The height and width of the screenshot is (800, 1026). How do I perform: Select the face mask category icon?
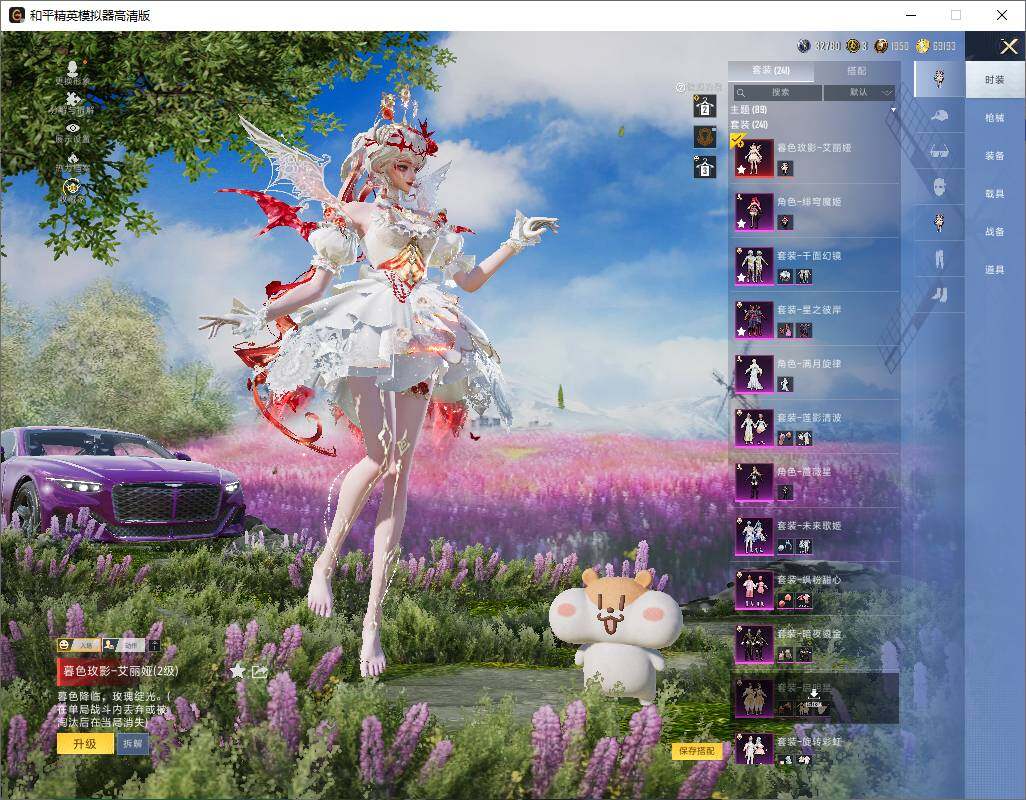[939, 187]
